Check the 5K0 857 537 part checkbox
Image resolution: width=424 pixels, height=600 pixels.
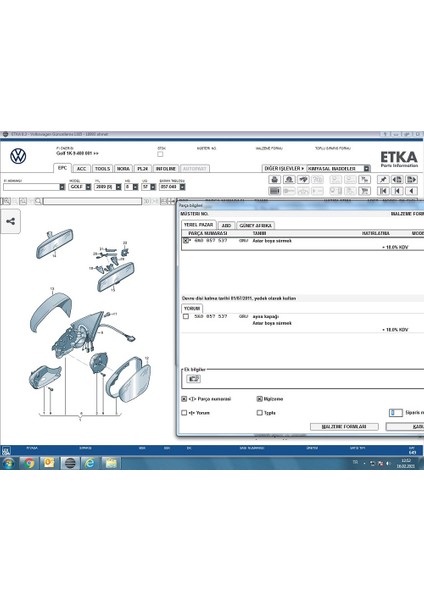coord(186,316)
